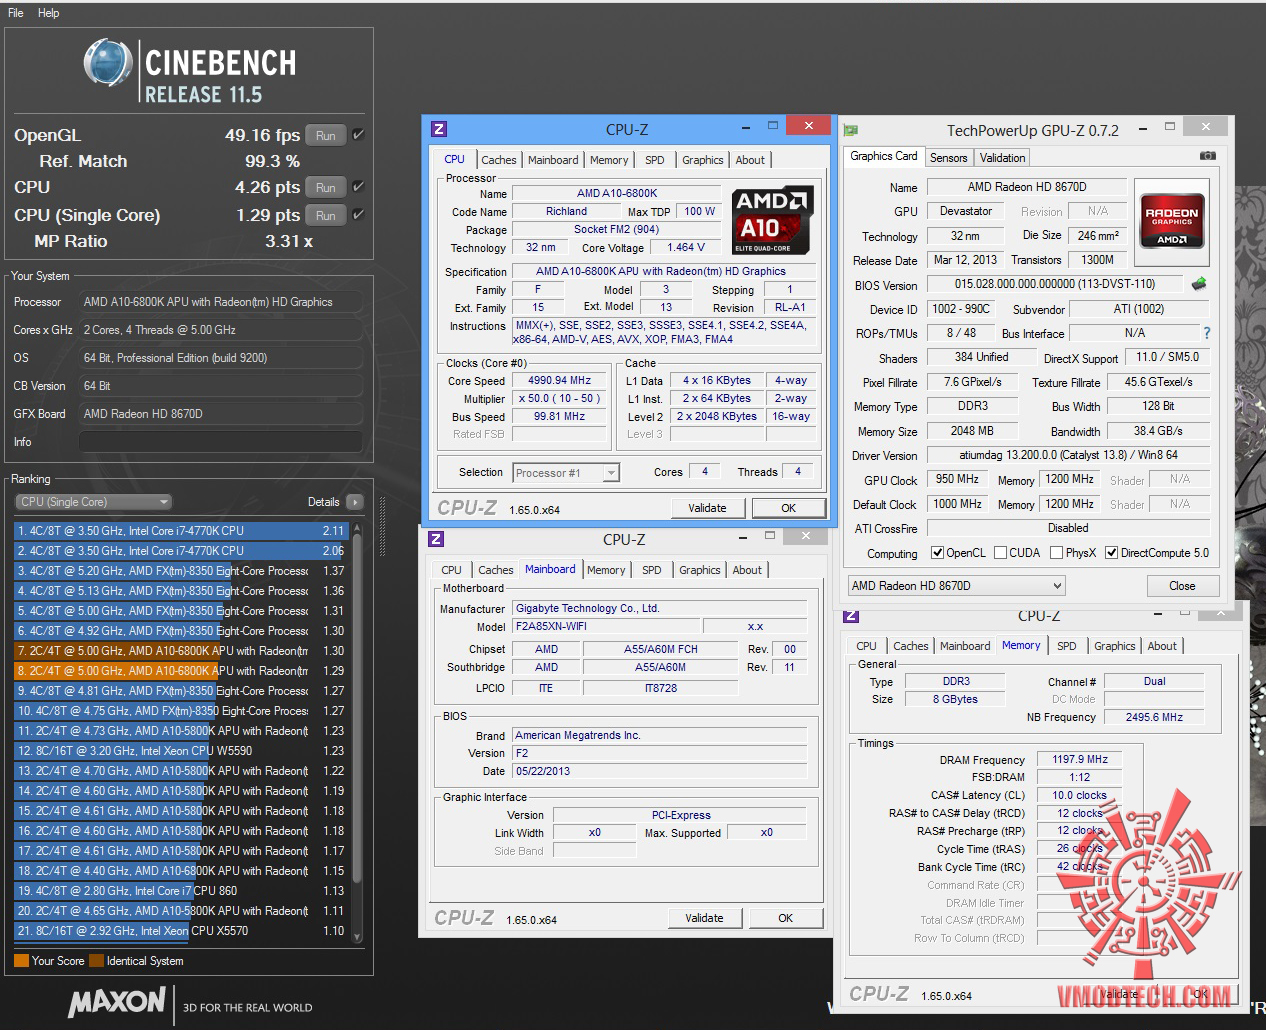
Task: Click the BIOS date 05/22/2013 field
Action: coord(659,771)
